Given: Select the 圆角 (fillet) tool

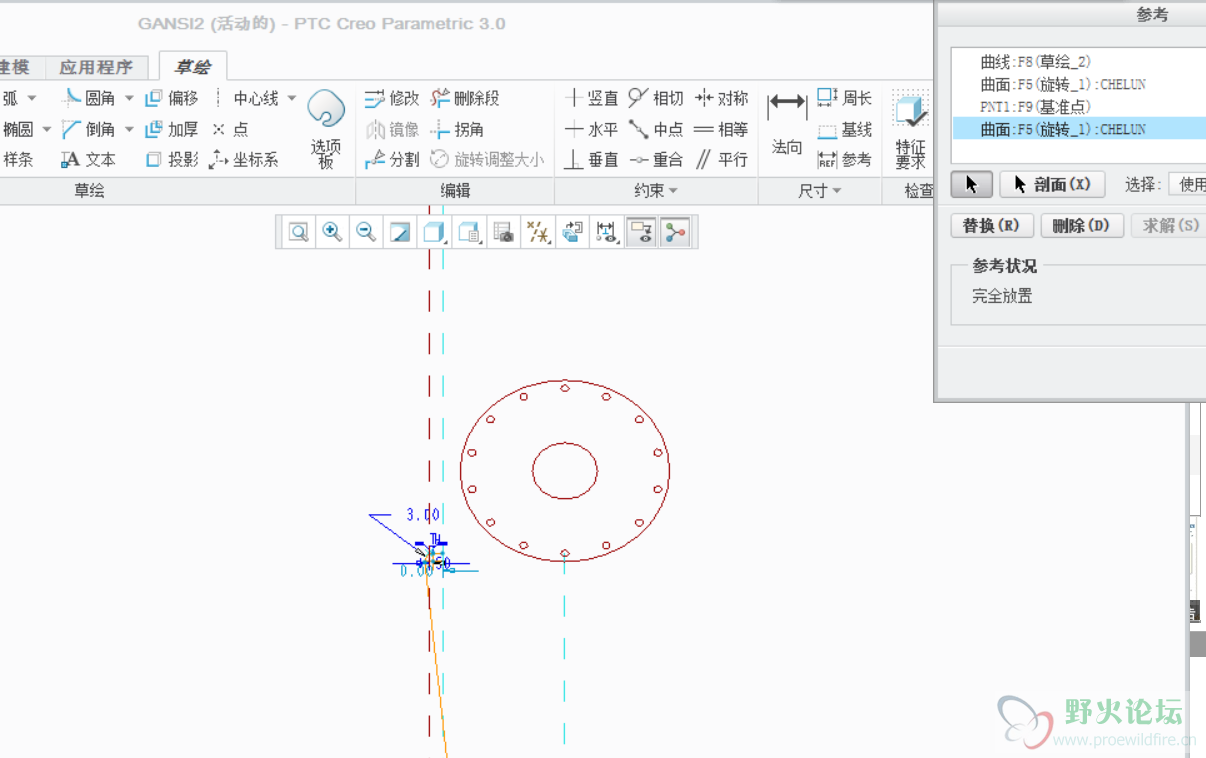Looking at the screenshot, I should pos(88,98).
